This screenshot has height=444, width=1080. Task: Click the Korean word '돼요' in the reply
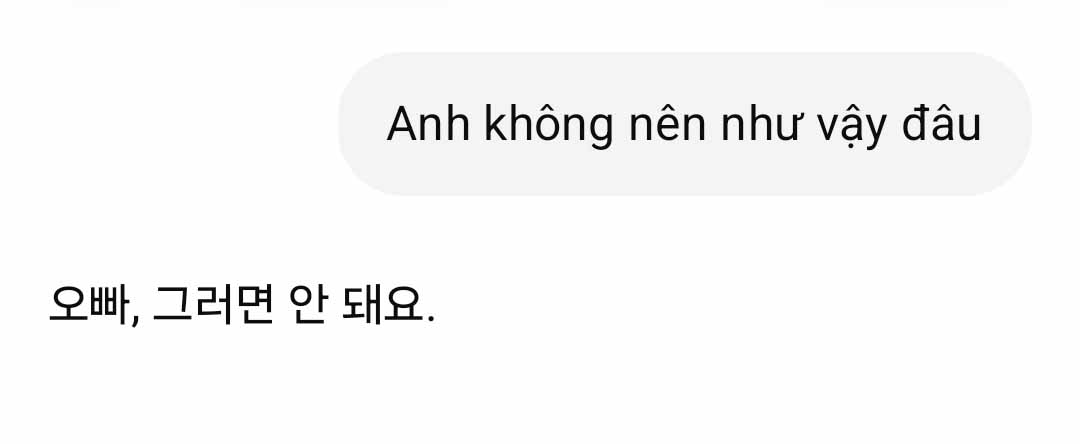(382, 304)
